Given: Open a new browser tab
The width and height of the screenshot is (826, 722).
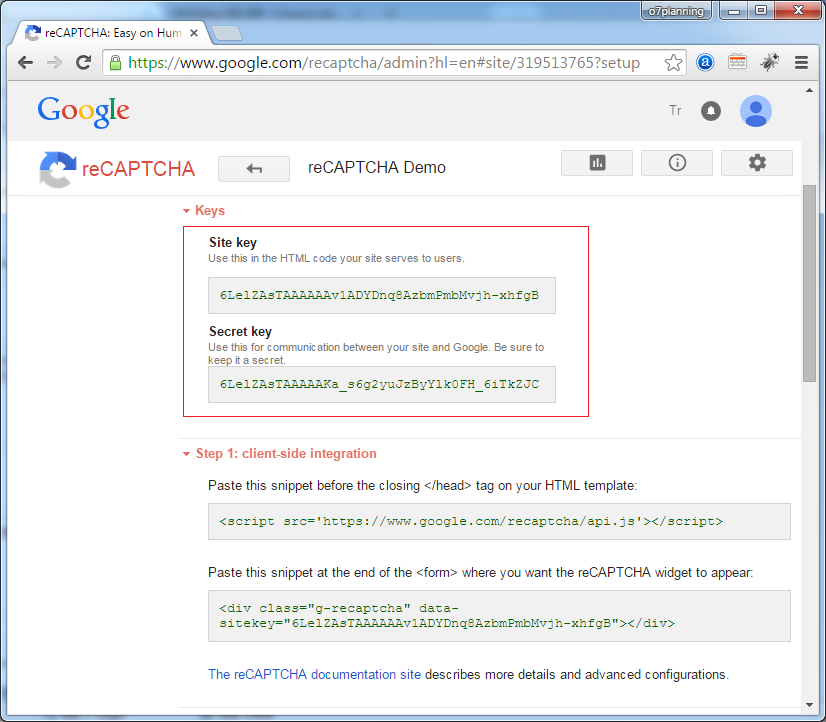Looking at the screenshot, I should pos(227,33).
